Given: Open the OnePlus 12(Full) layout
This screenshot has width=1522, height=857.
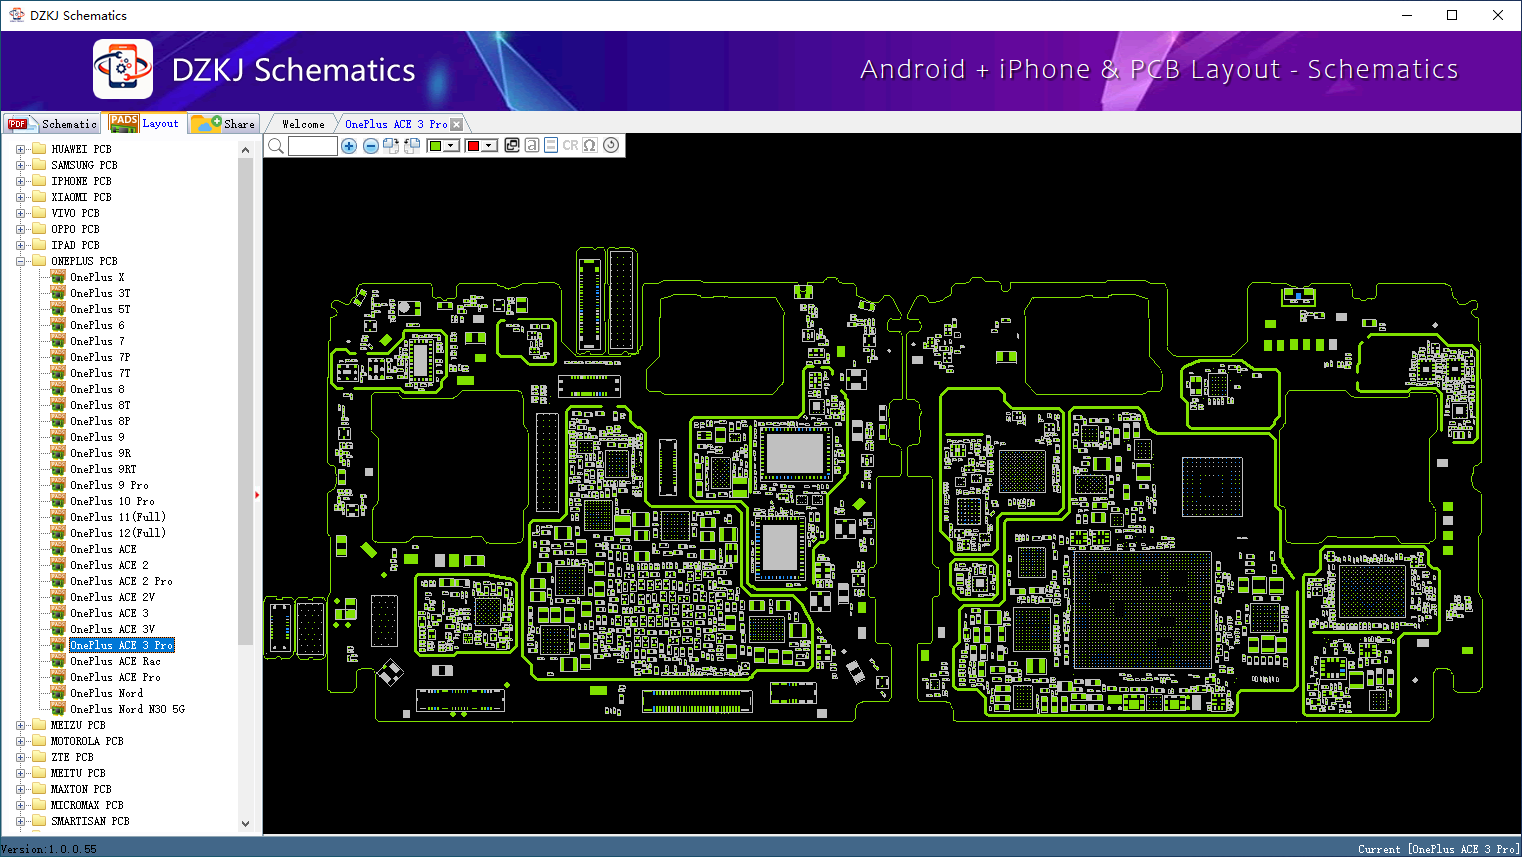Looking at the screenshot, I should 118,533.
